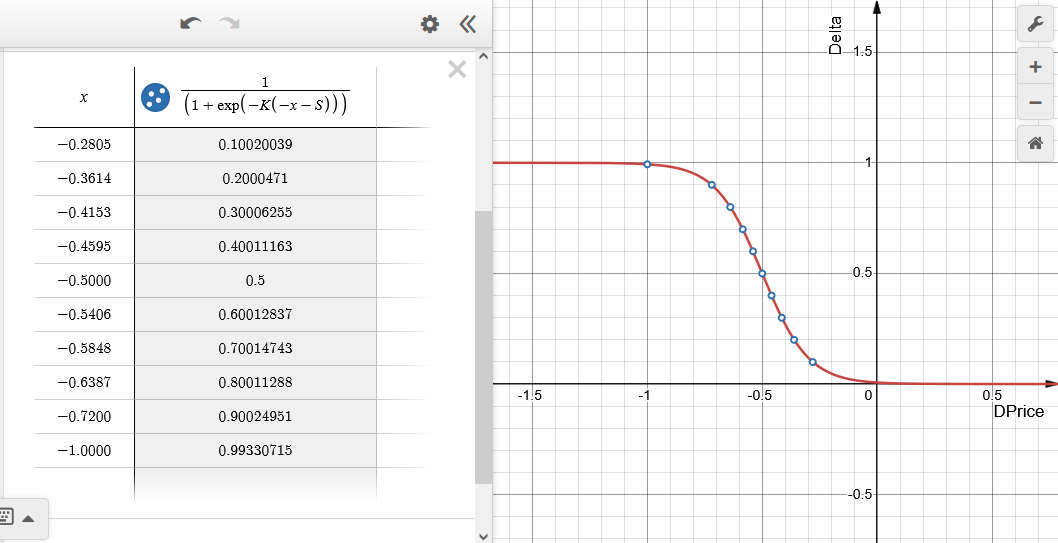Toggle the table column points visibility circle
The width and height of the screenshot is (1058, 543).
[x=155, y=97]
